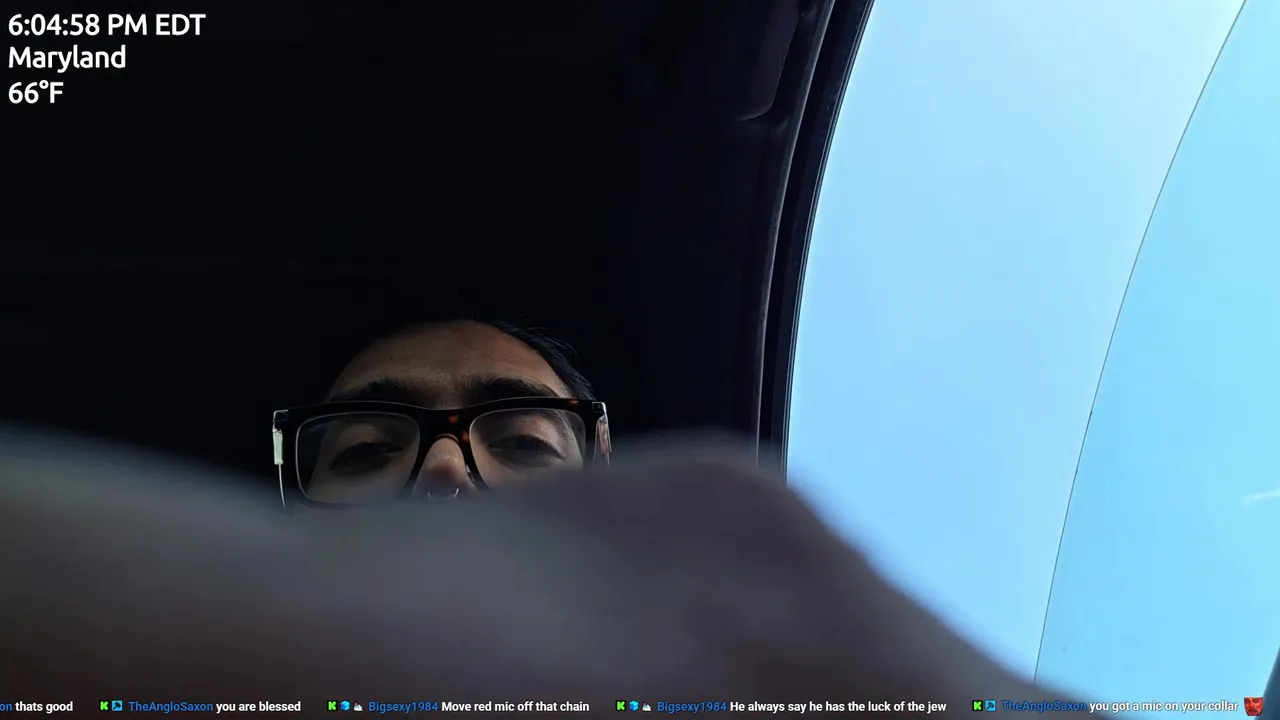Click the green K badge before 'you are blessed'
The image size is (1280, 720).
click(104, 706)
